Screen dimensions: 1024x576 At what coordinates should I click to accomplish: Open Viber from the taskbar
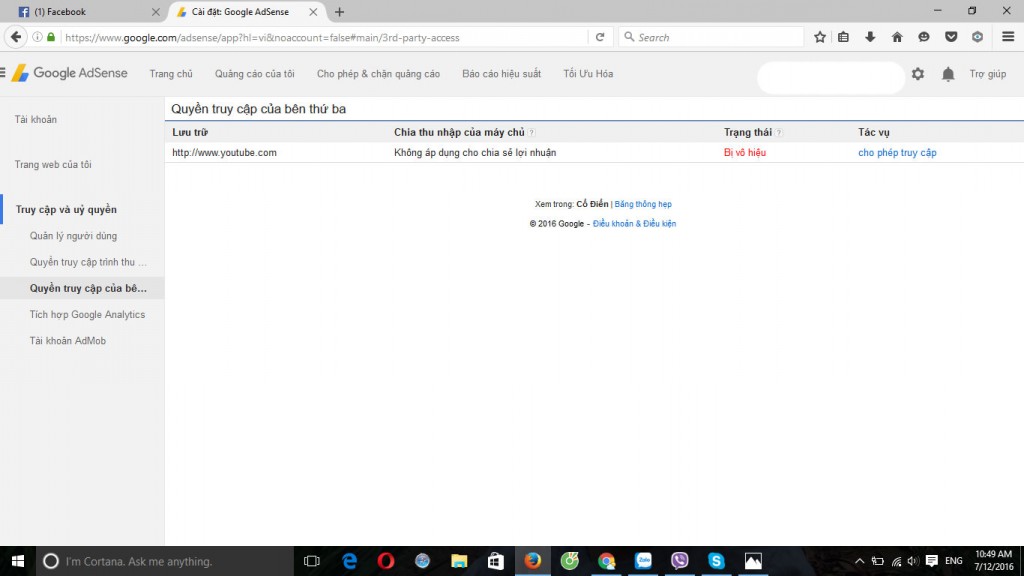coord(679,561)
